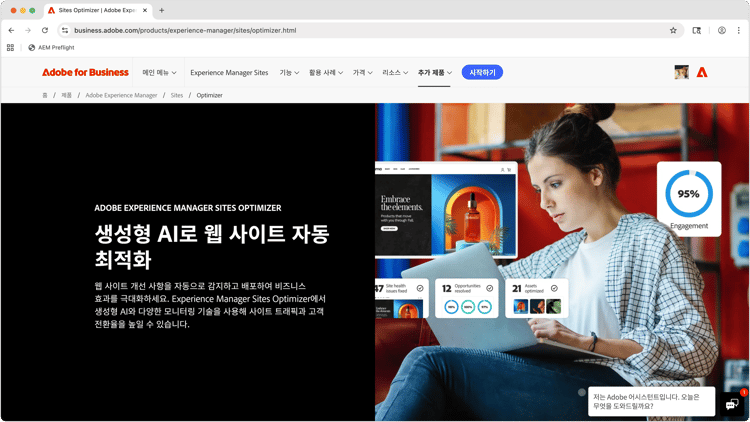Click the red Adobe logo icon in header

pyautogui.click(x=702, y=72)
